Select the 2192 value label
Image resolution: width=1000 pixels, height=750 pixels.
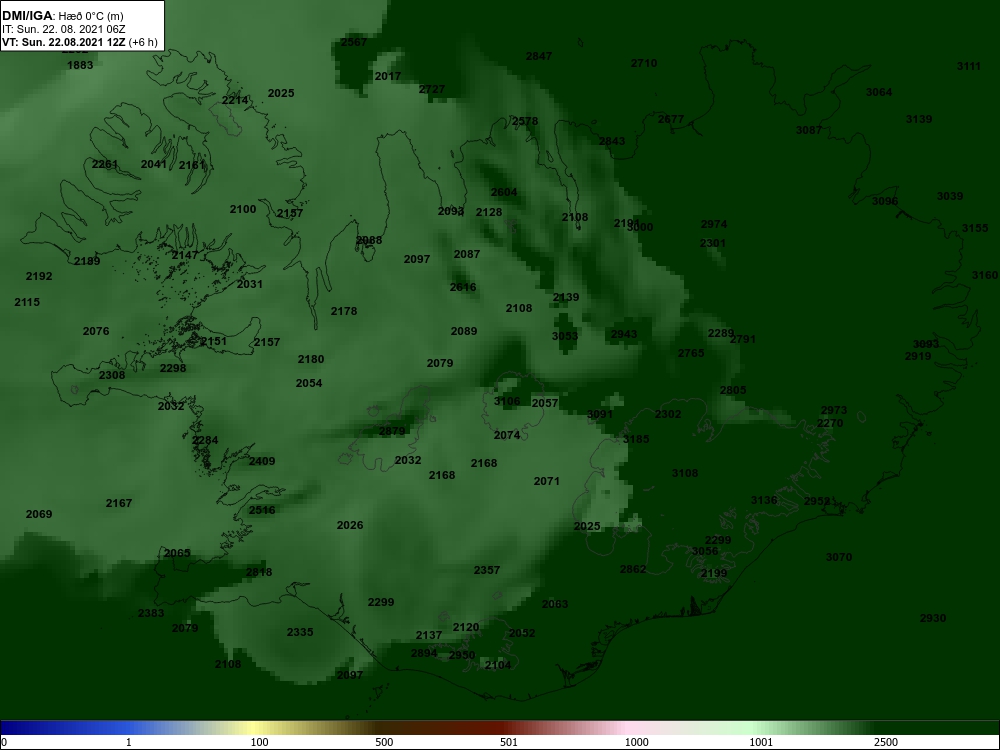point(39,276)
